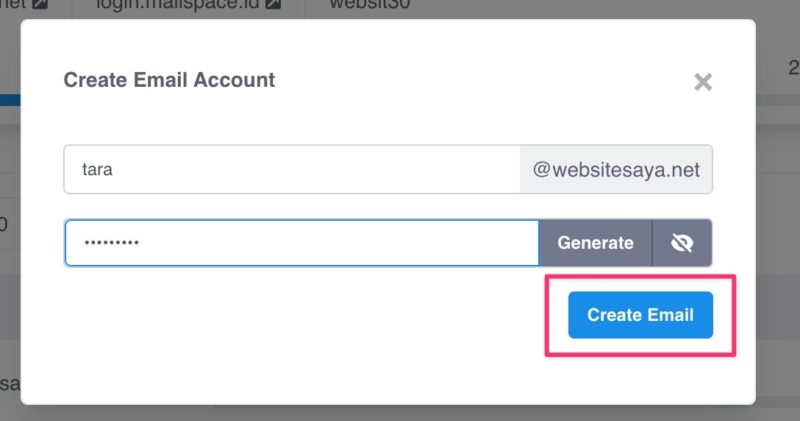This screenshot has width=800, height=421.
Task: Place cursor after "tara" in the email field
Action: point(114,169)
